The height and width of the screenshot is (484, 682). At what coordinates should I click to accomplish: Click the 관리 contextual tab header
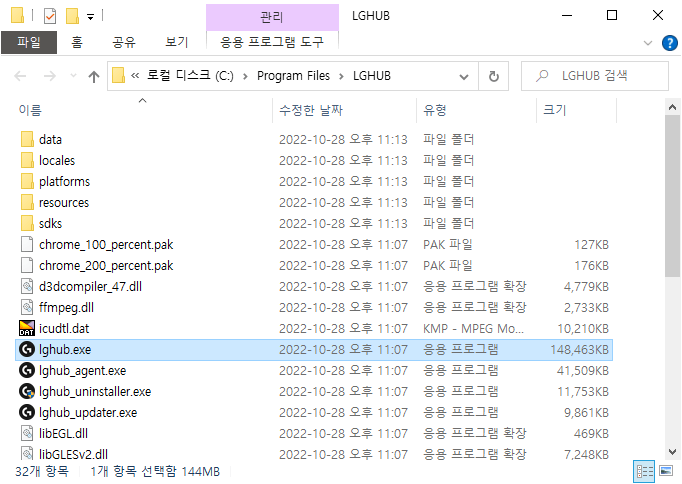click(x=272, y=17)
